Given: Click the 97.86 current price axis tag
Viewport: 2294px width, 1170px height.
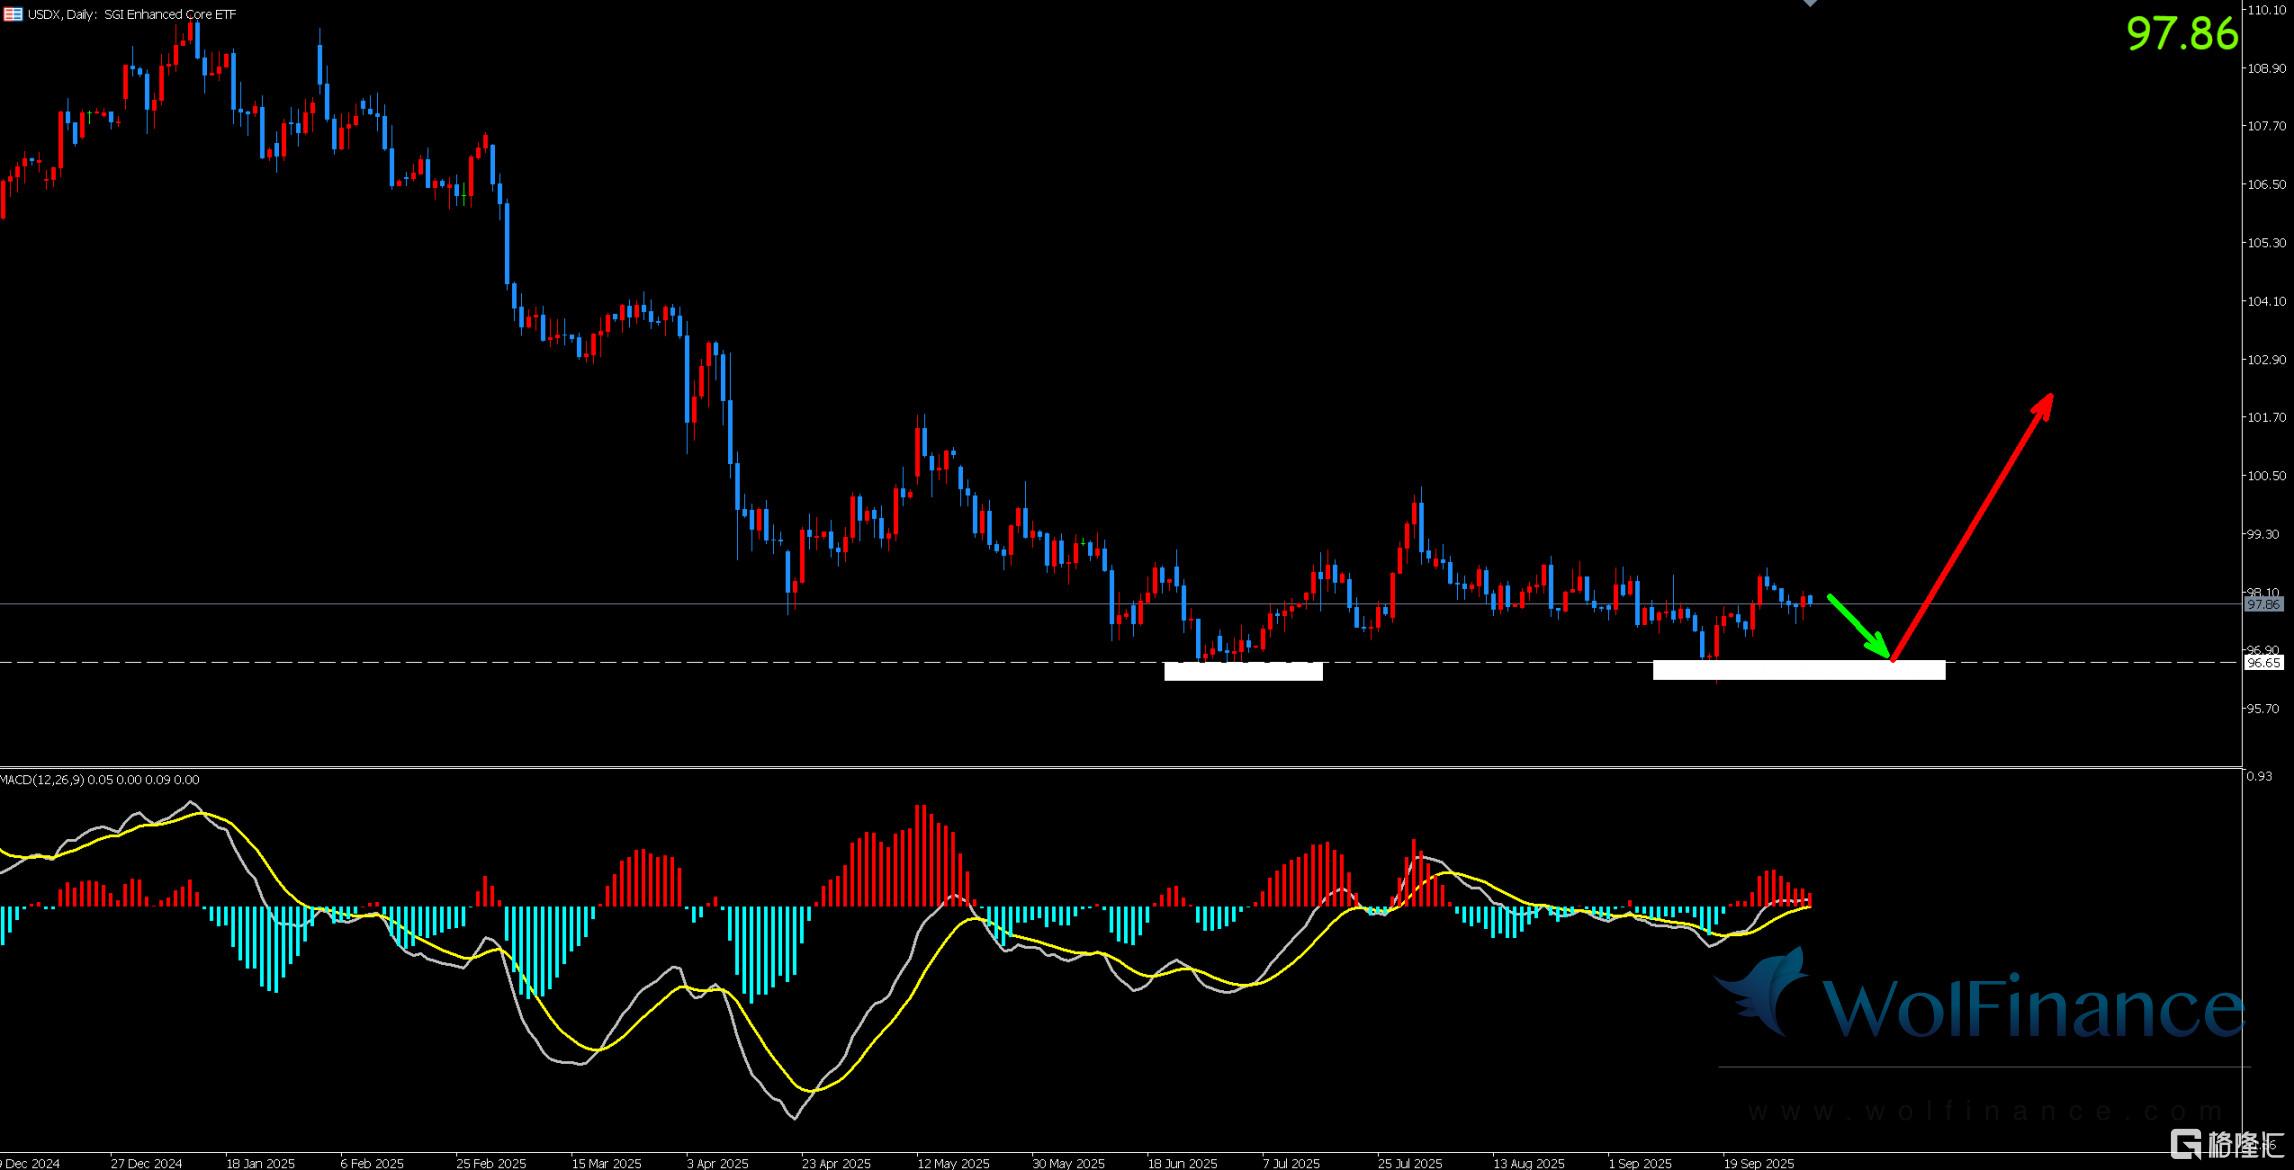Looking at the screenshot, I should point(2263,604).
